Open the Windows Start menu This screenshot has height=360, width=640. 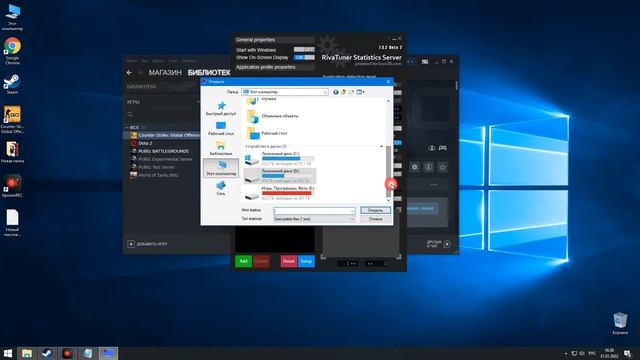point(8,353)
